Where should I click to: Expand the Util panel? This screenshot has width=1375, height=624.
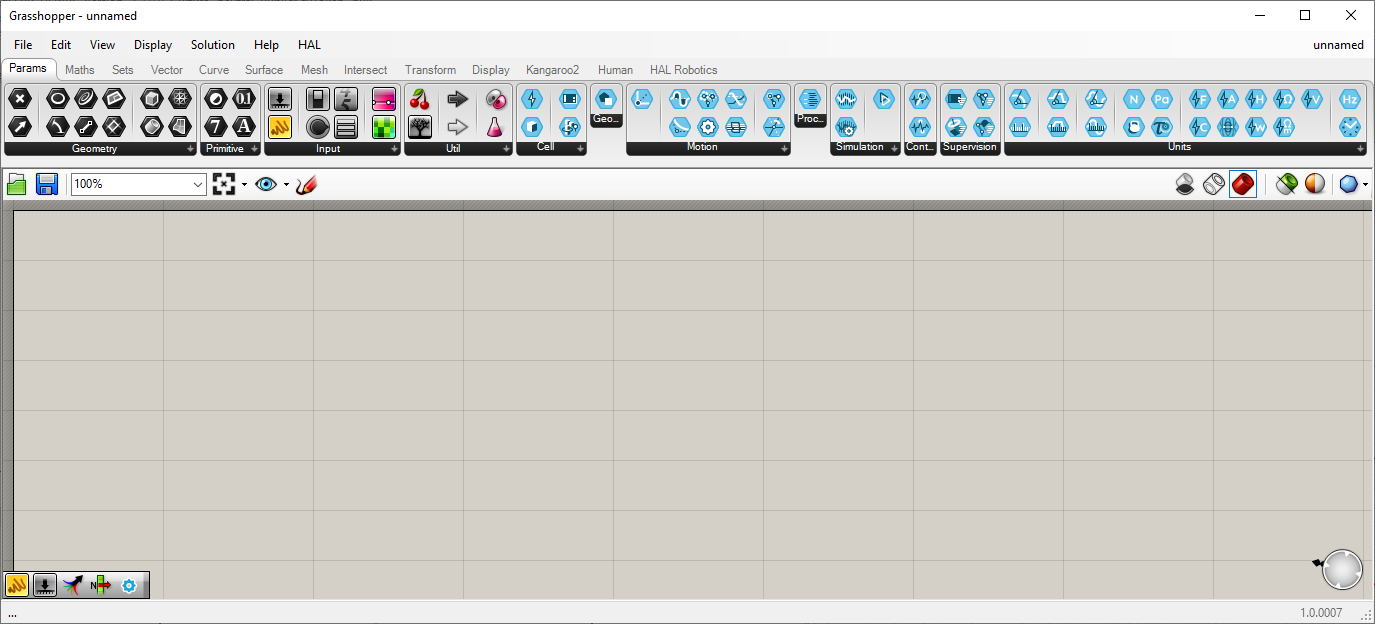pyautogui.click(x=505, y=149)
